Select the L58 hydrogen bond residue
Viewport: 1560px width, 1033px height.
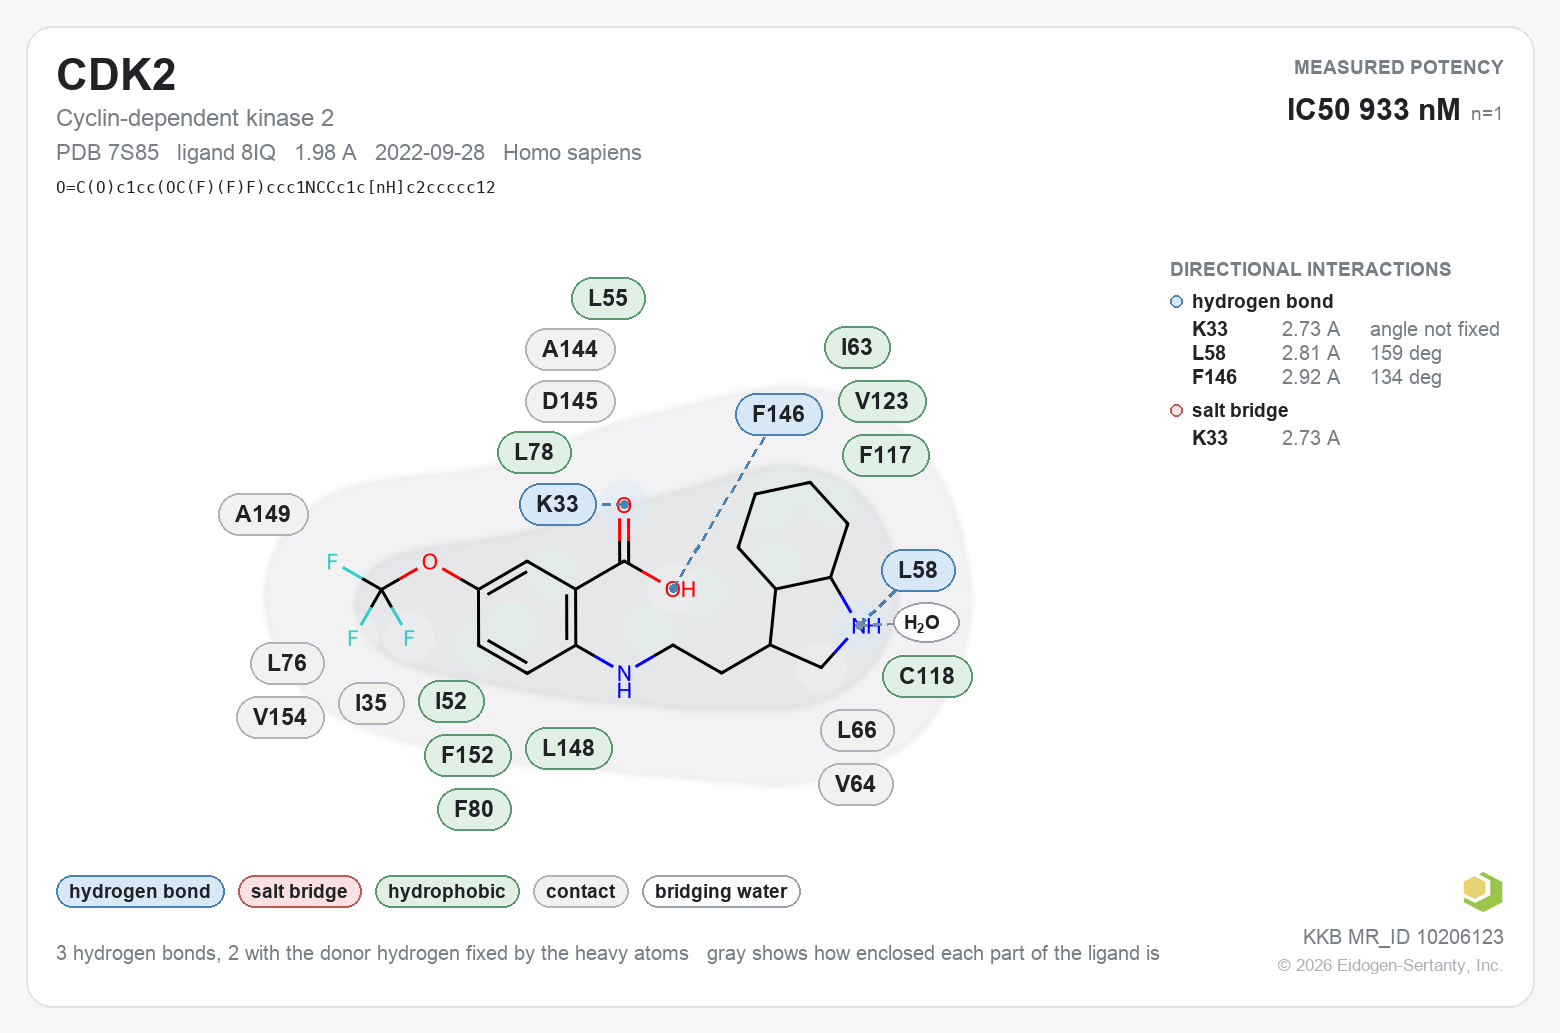coord(918,570)
